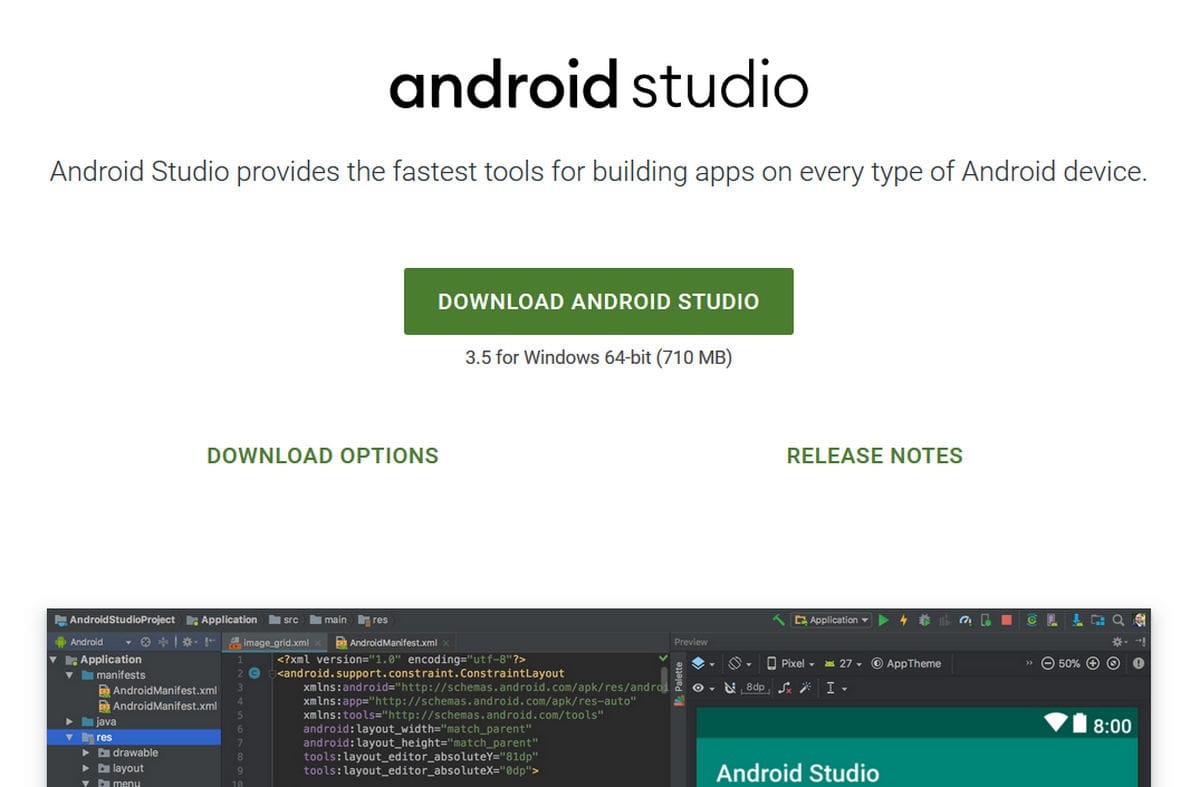Screen dimensions: 1200x787
Task: Expand the layout folder arrow
Action: click(x=86, y=768)
